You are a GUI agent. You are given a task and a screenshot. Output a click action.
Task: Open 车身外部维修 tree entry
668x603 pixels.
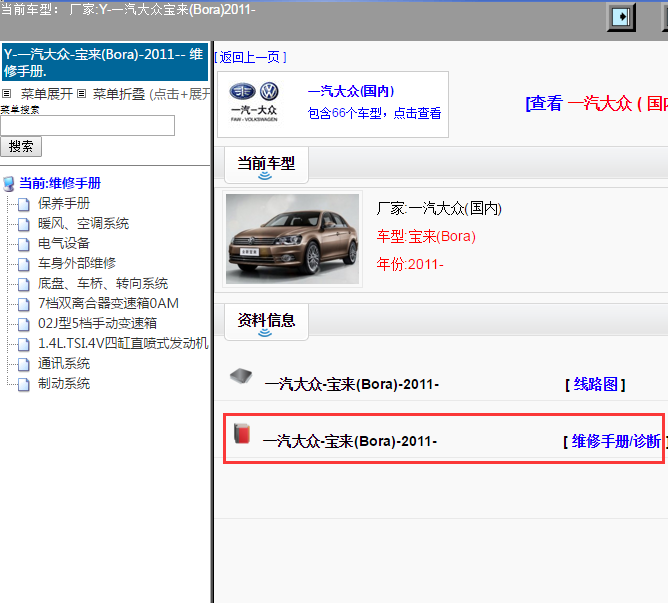pos(77,263)
